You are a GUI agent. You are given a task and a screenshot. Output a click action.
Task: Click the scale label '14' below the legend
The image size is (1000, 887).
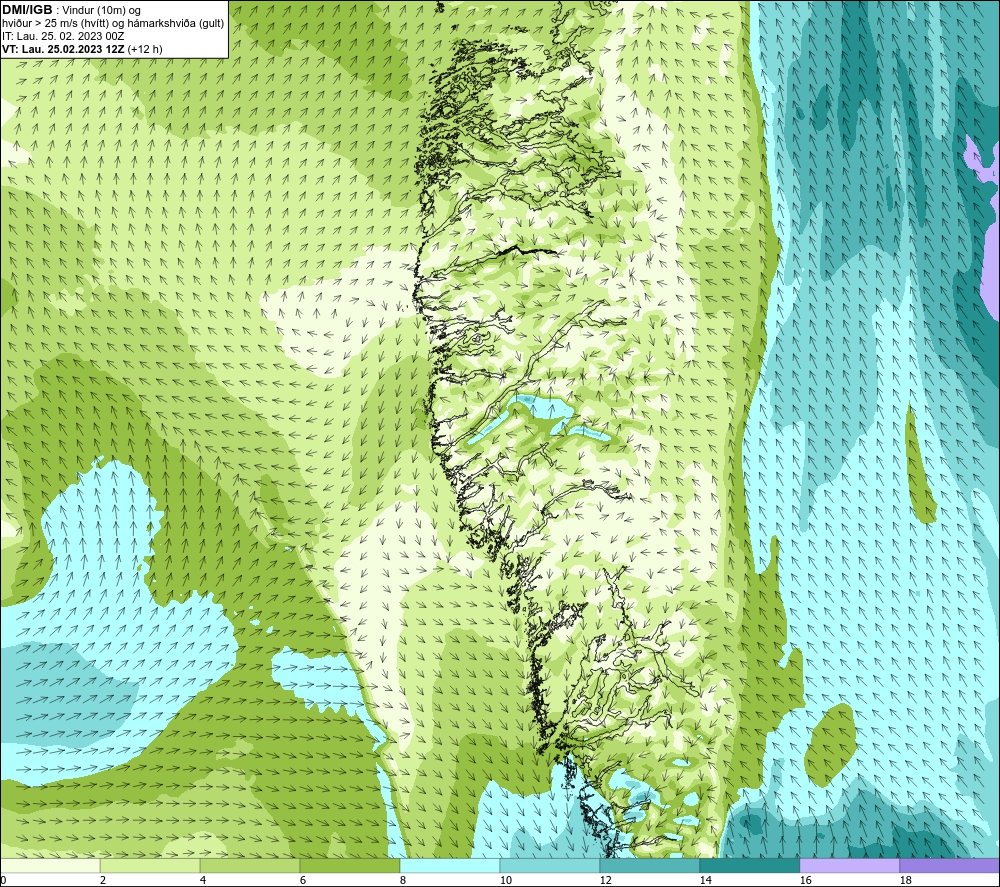coord(705,880)
